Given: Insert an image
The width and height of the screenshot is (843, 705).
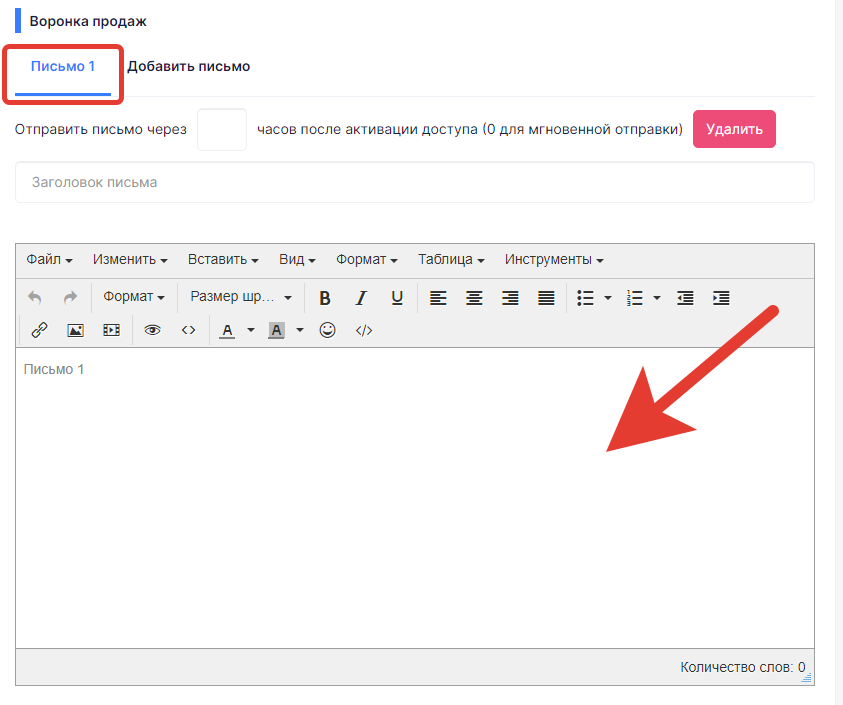Looking at the screenshot, I should [75, 330].
